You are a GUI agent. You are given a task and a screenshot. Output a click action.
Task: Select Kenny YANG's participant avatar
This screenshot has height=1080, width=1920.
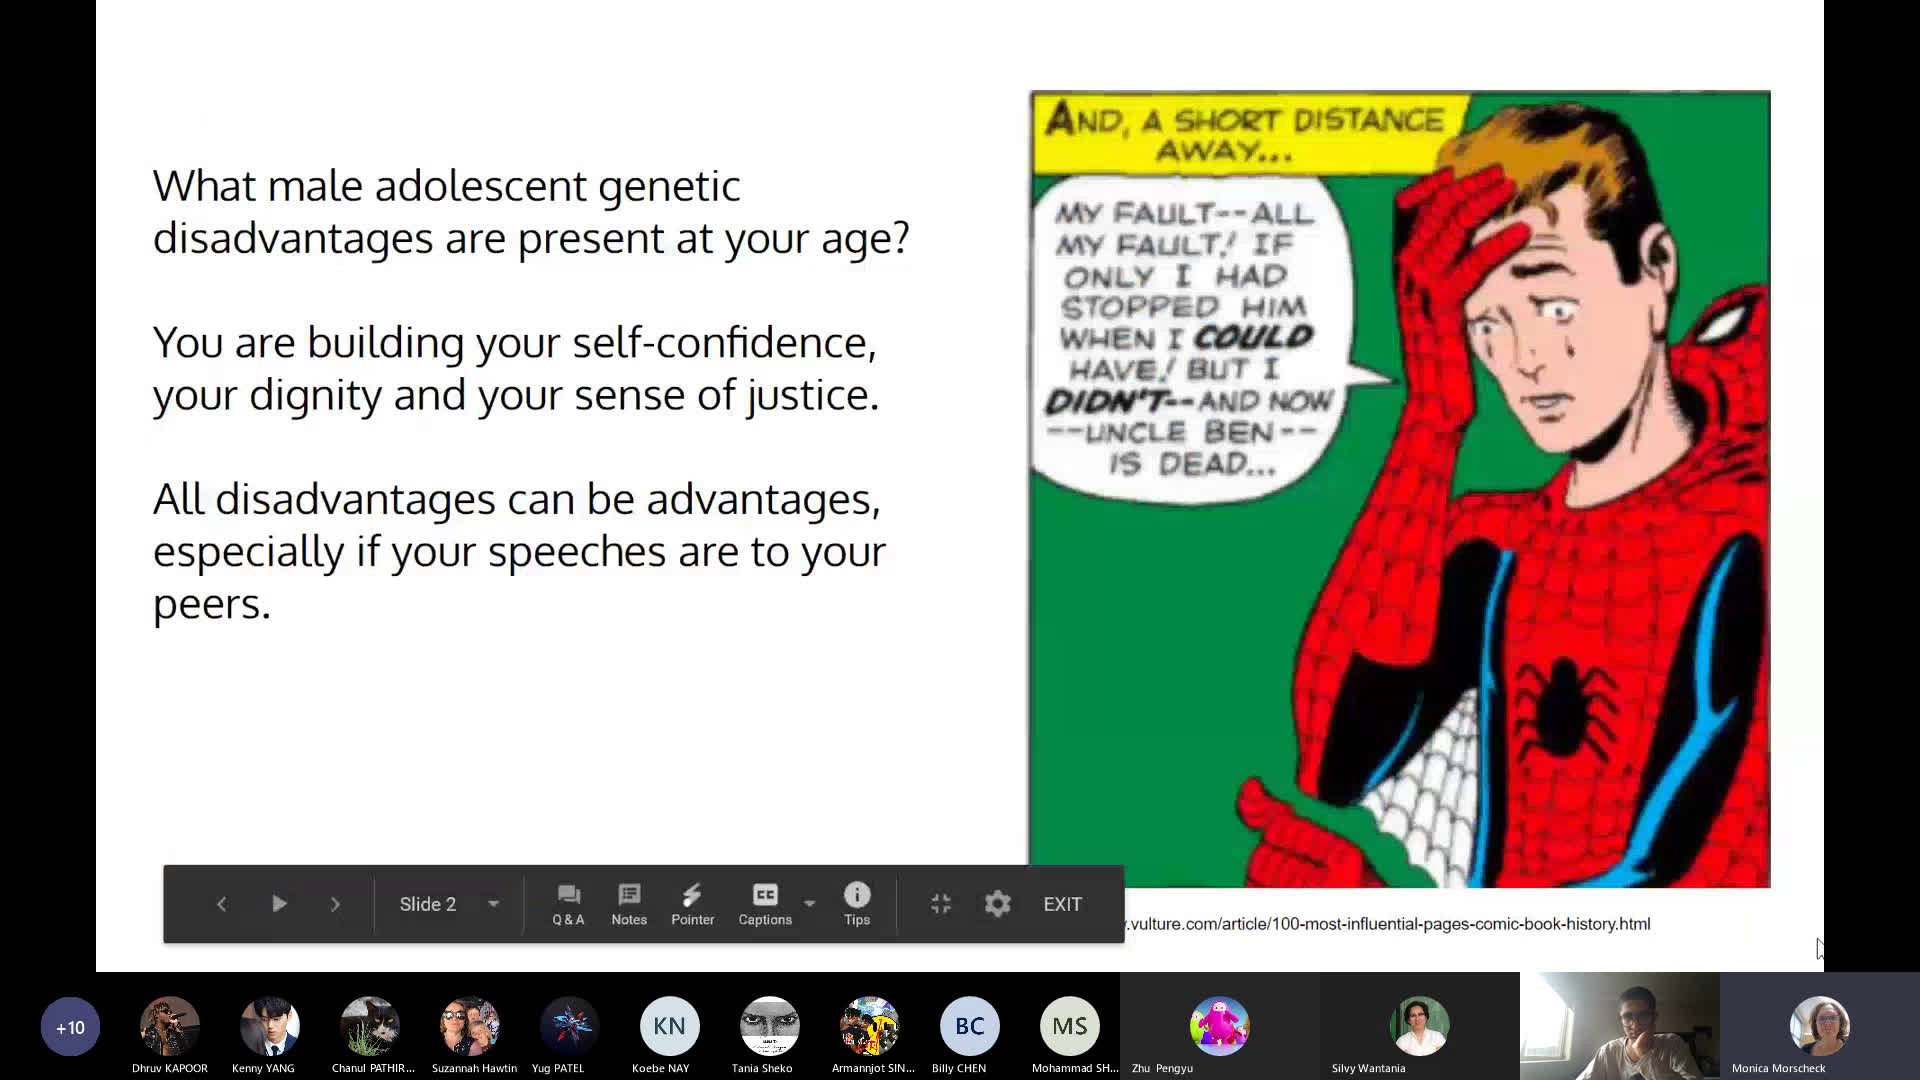(270, 1027)
